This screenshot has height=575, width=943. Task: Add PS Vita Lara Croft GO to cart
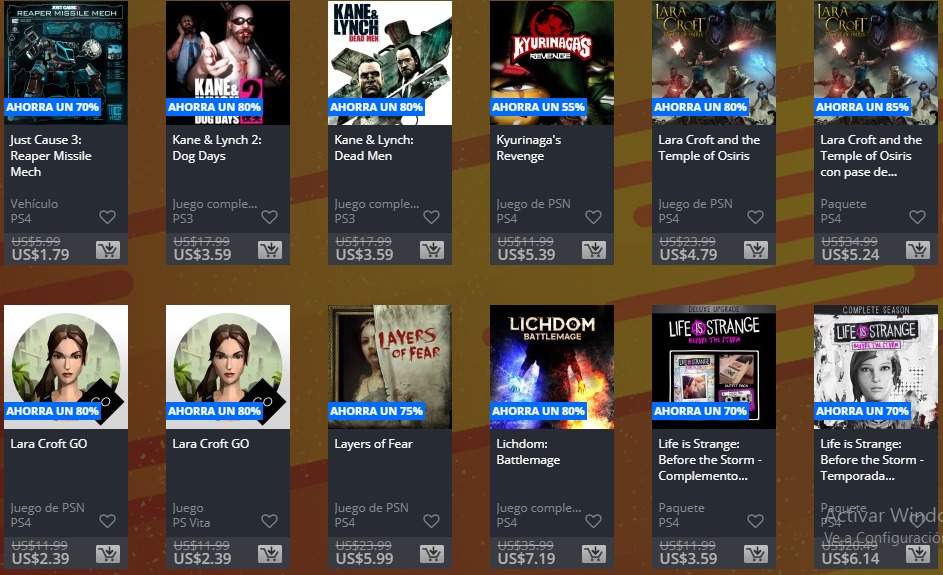[x=270, y=553]
